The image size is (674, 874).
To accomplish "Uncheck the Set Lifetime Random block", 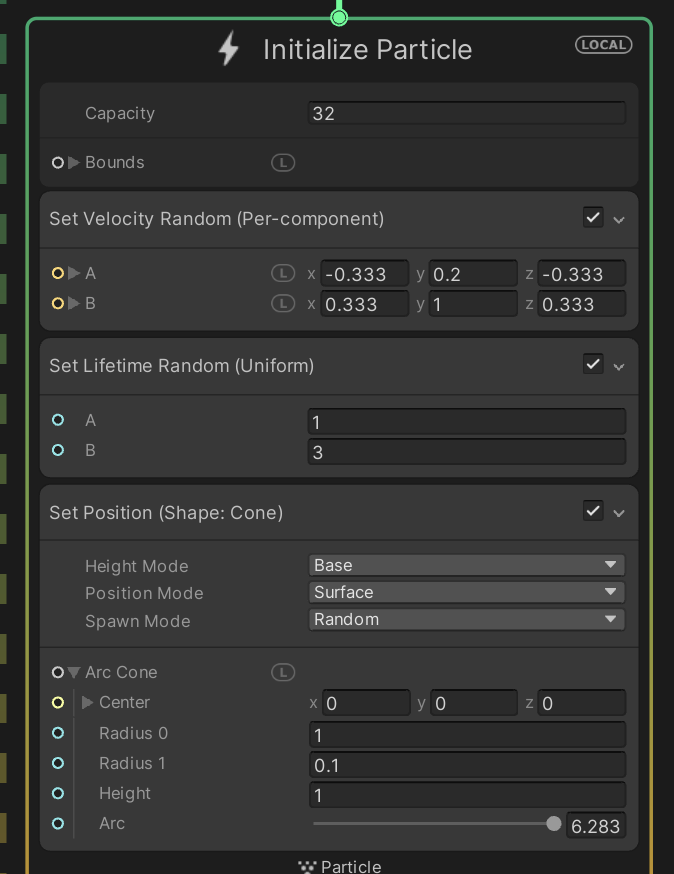I will coord(593,363).
